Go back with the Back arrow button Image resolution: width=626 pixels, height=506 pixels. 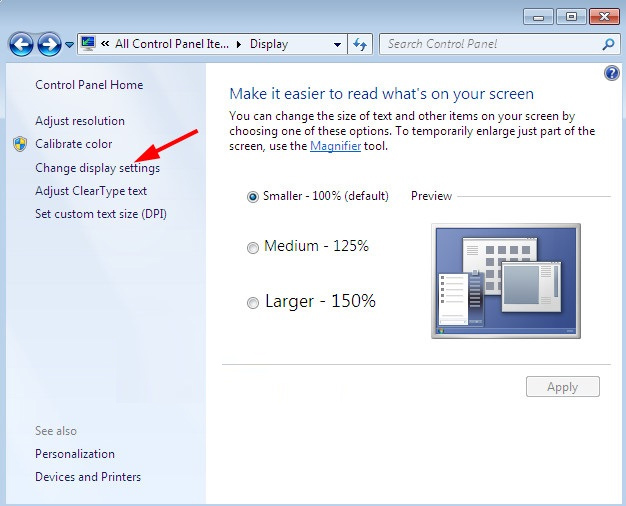(21, 44)
